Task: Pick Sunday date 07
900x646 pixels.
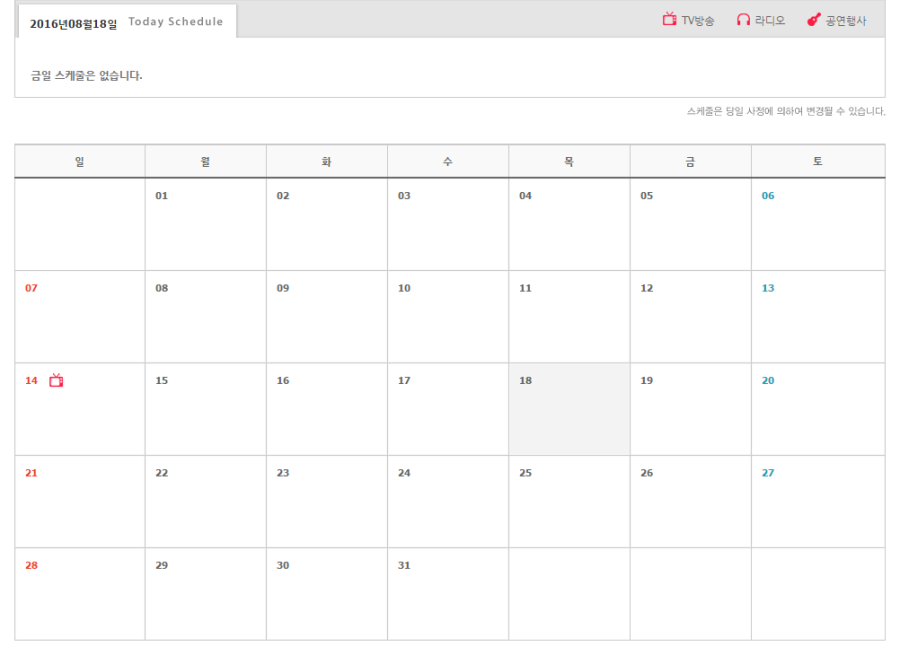Action: tap(31, 288)
